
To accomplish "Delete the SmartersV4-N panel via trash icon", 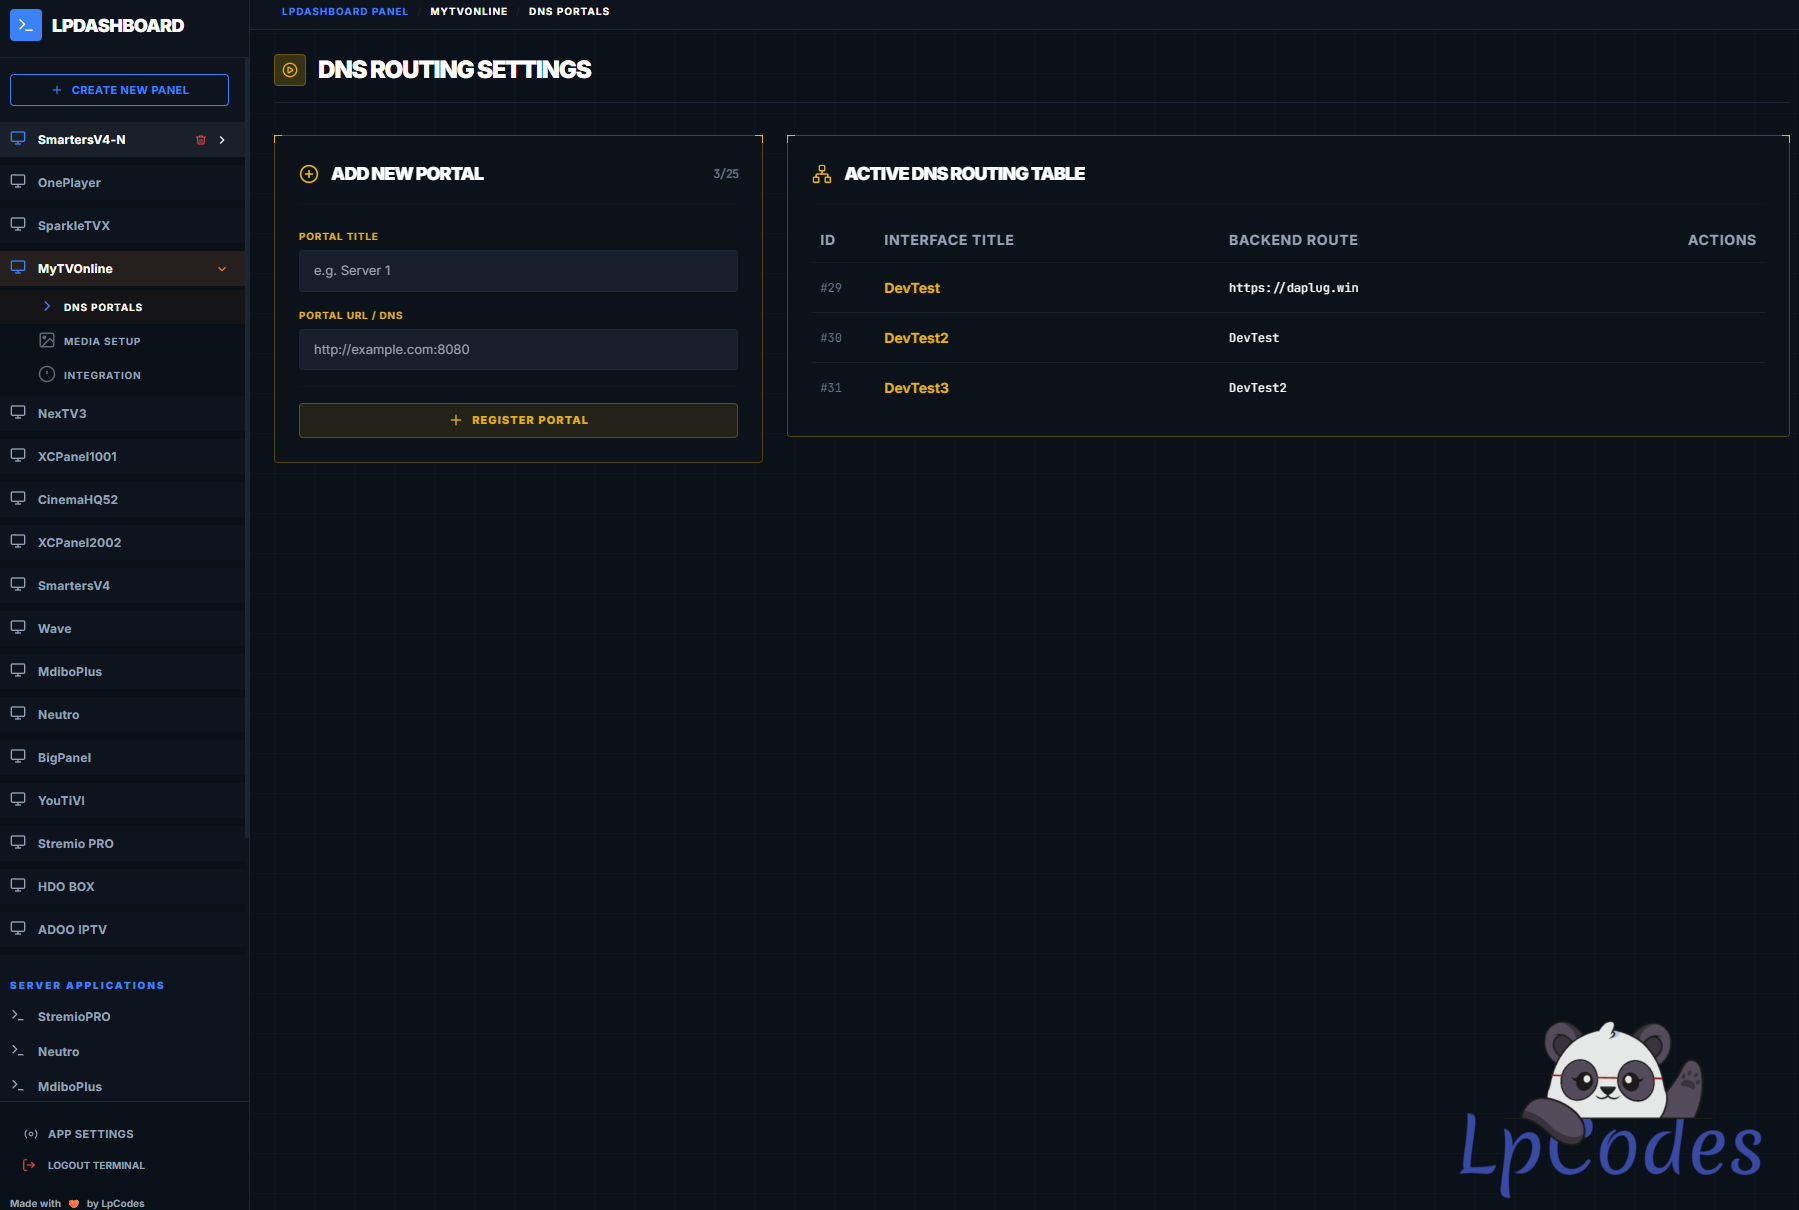I will click(x=201, y=140).
